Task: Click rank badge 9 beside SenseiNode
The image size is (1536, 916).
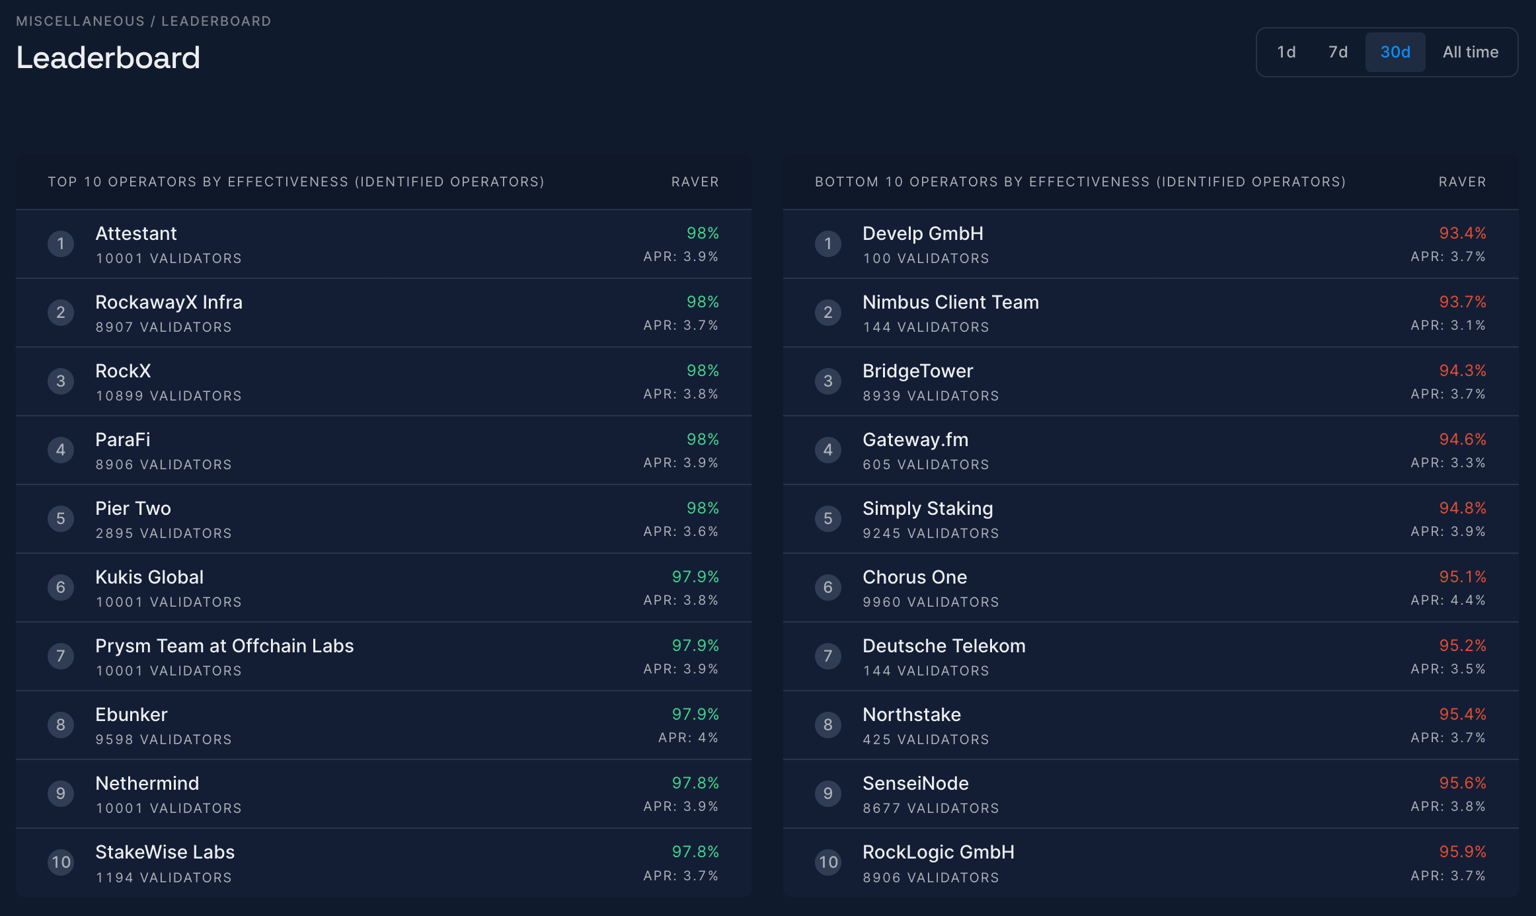Action: coord(828,794)
